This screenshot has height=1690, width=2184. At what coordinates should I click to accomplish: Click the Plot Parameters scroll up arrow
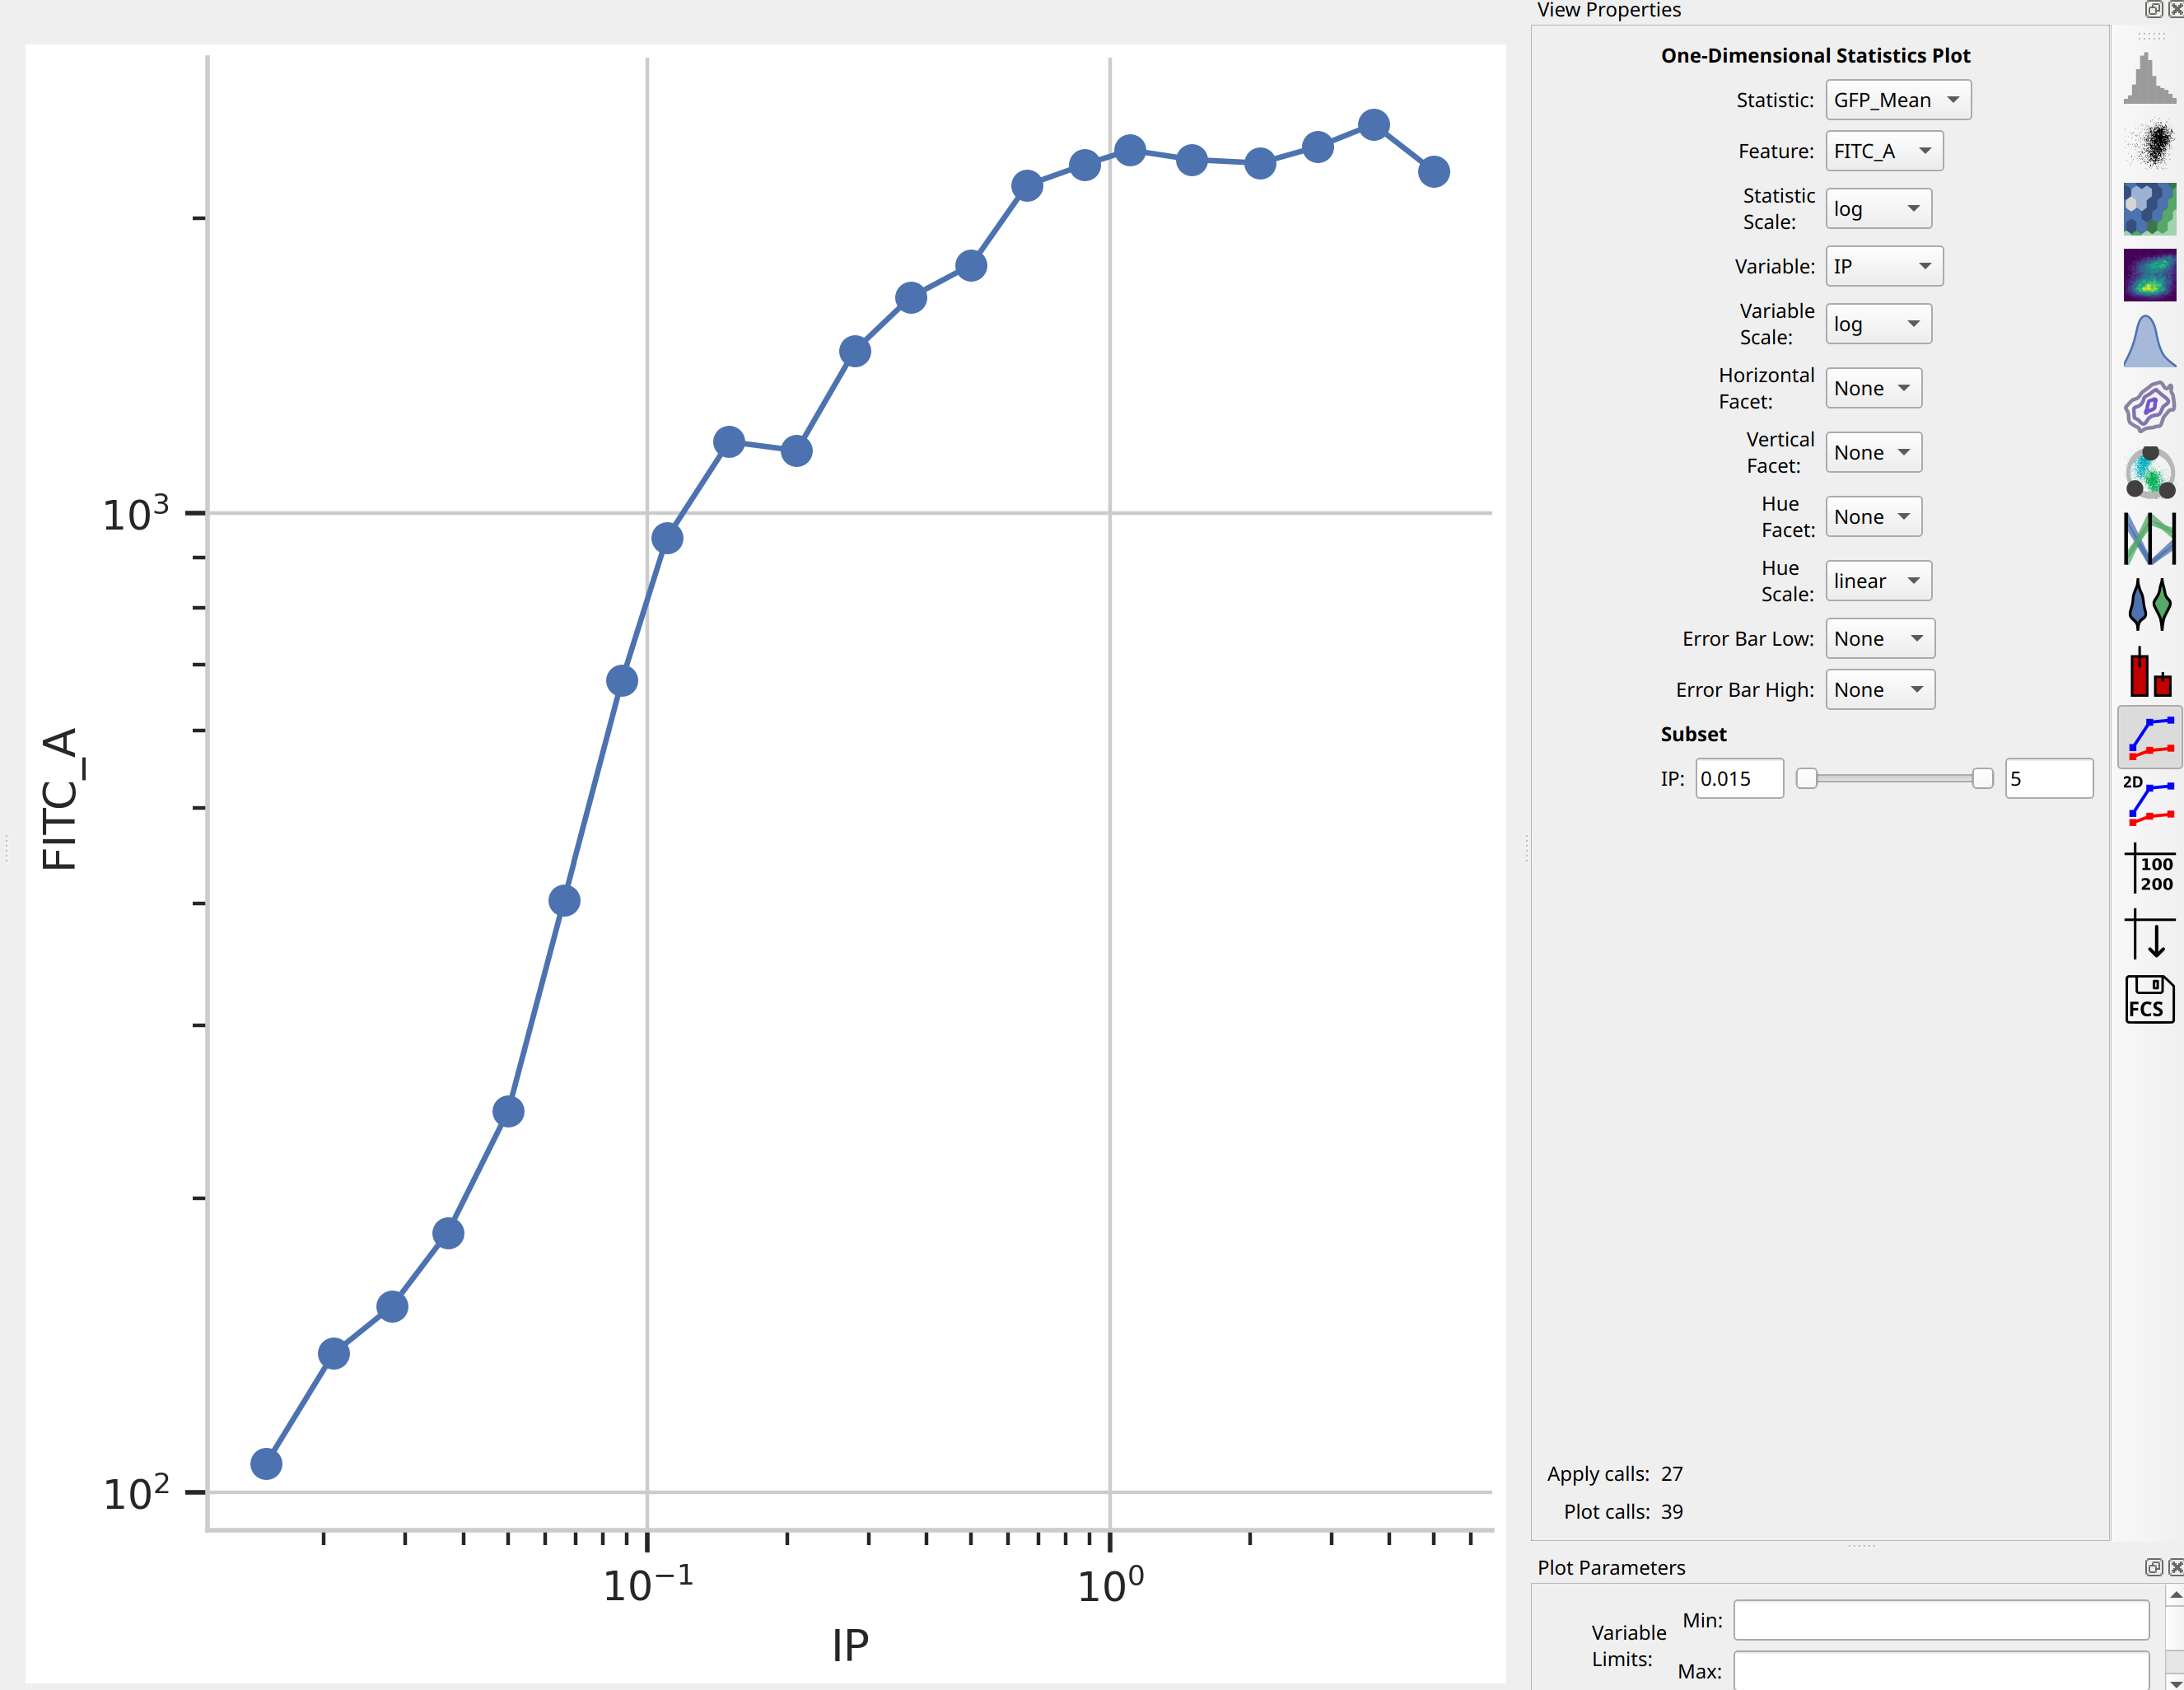(2175, 1594)
